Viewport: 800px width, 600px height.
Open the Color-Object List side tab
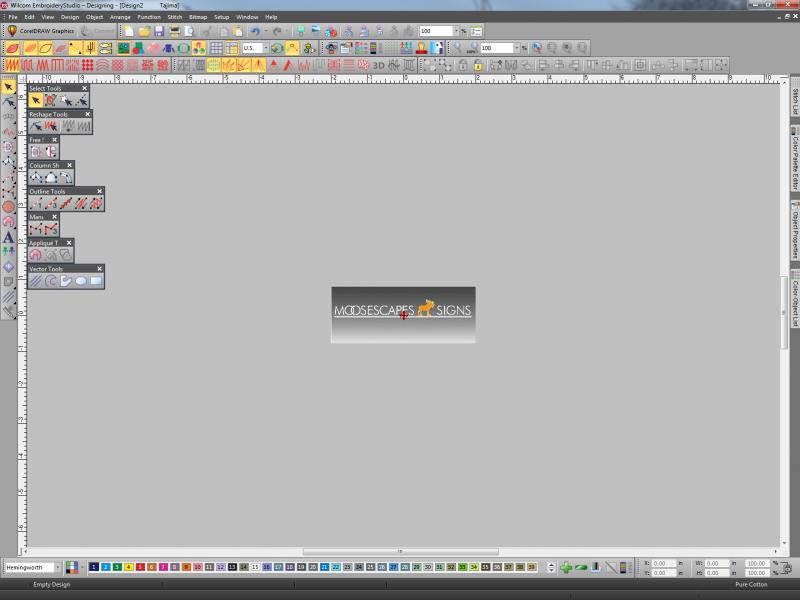(795, 298)
